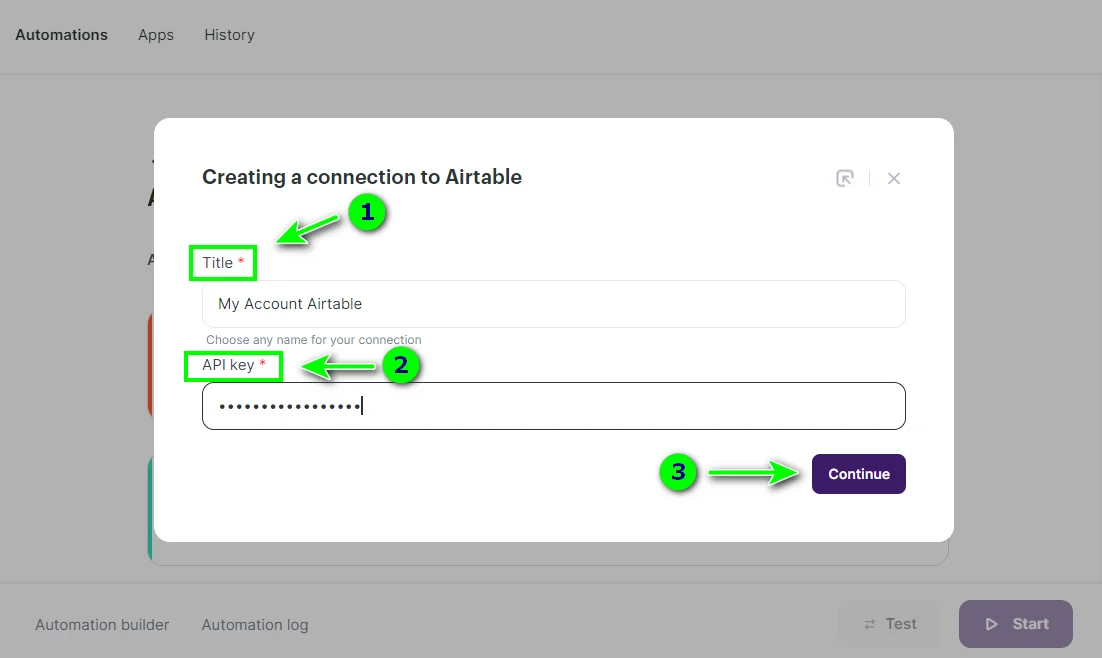
Task: Click the API key field label
Action: coord(229,365)
